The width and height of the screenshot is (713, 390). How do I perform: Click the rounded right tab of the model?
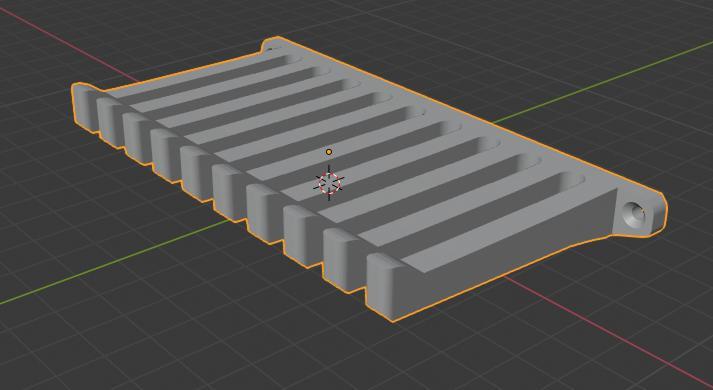[640, 213]
